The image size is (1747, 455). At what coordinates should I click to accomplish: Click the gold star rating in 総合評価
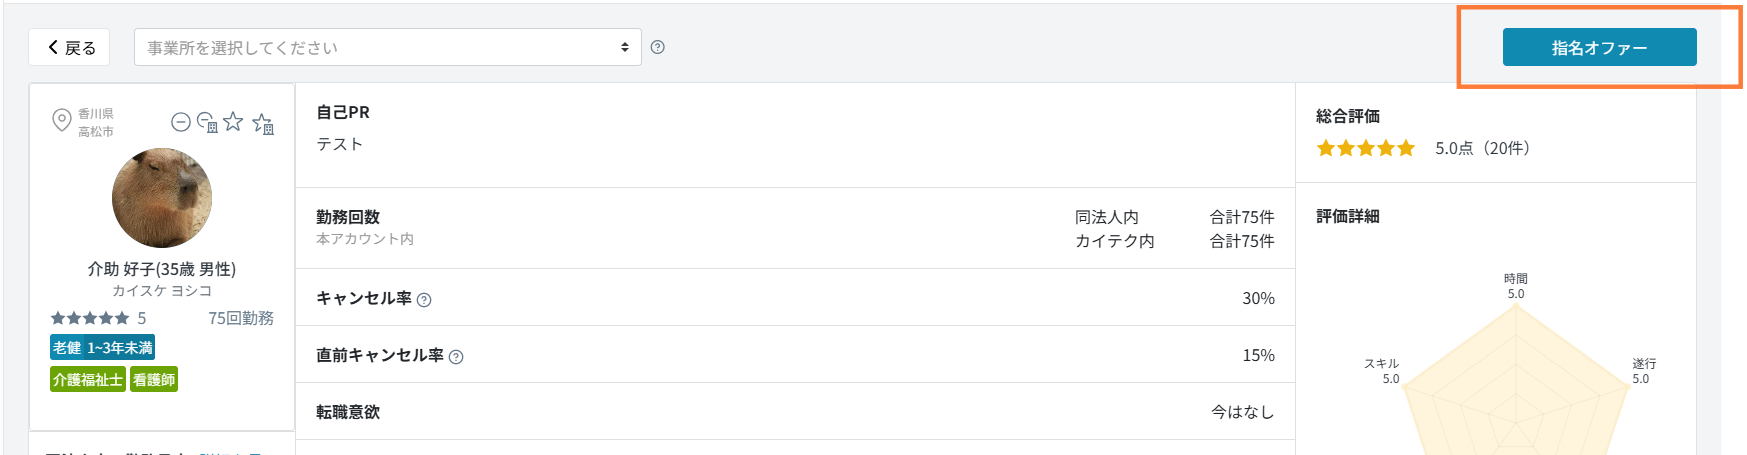(x=1365, y=148)
